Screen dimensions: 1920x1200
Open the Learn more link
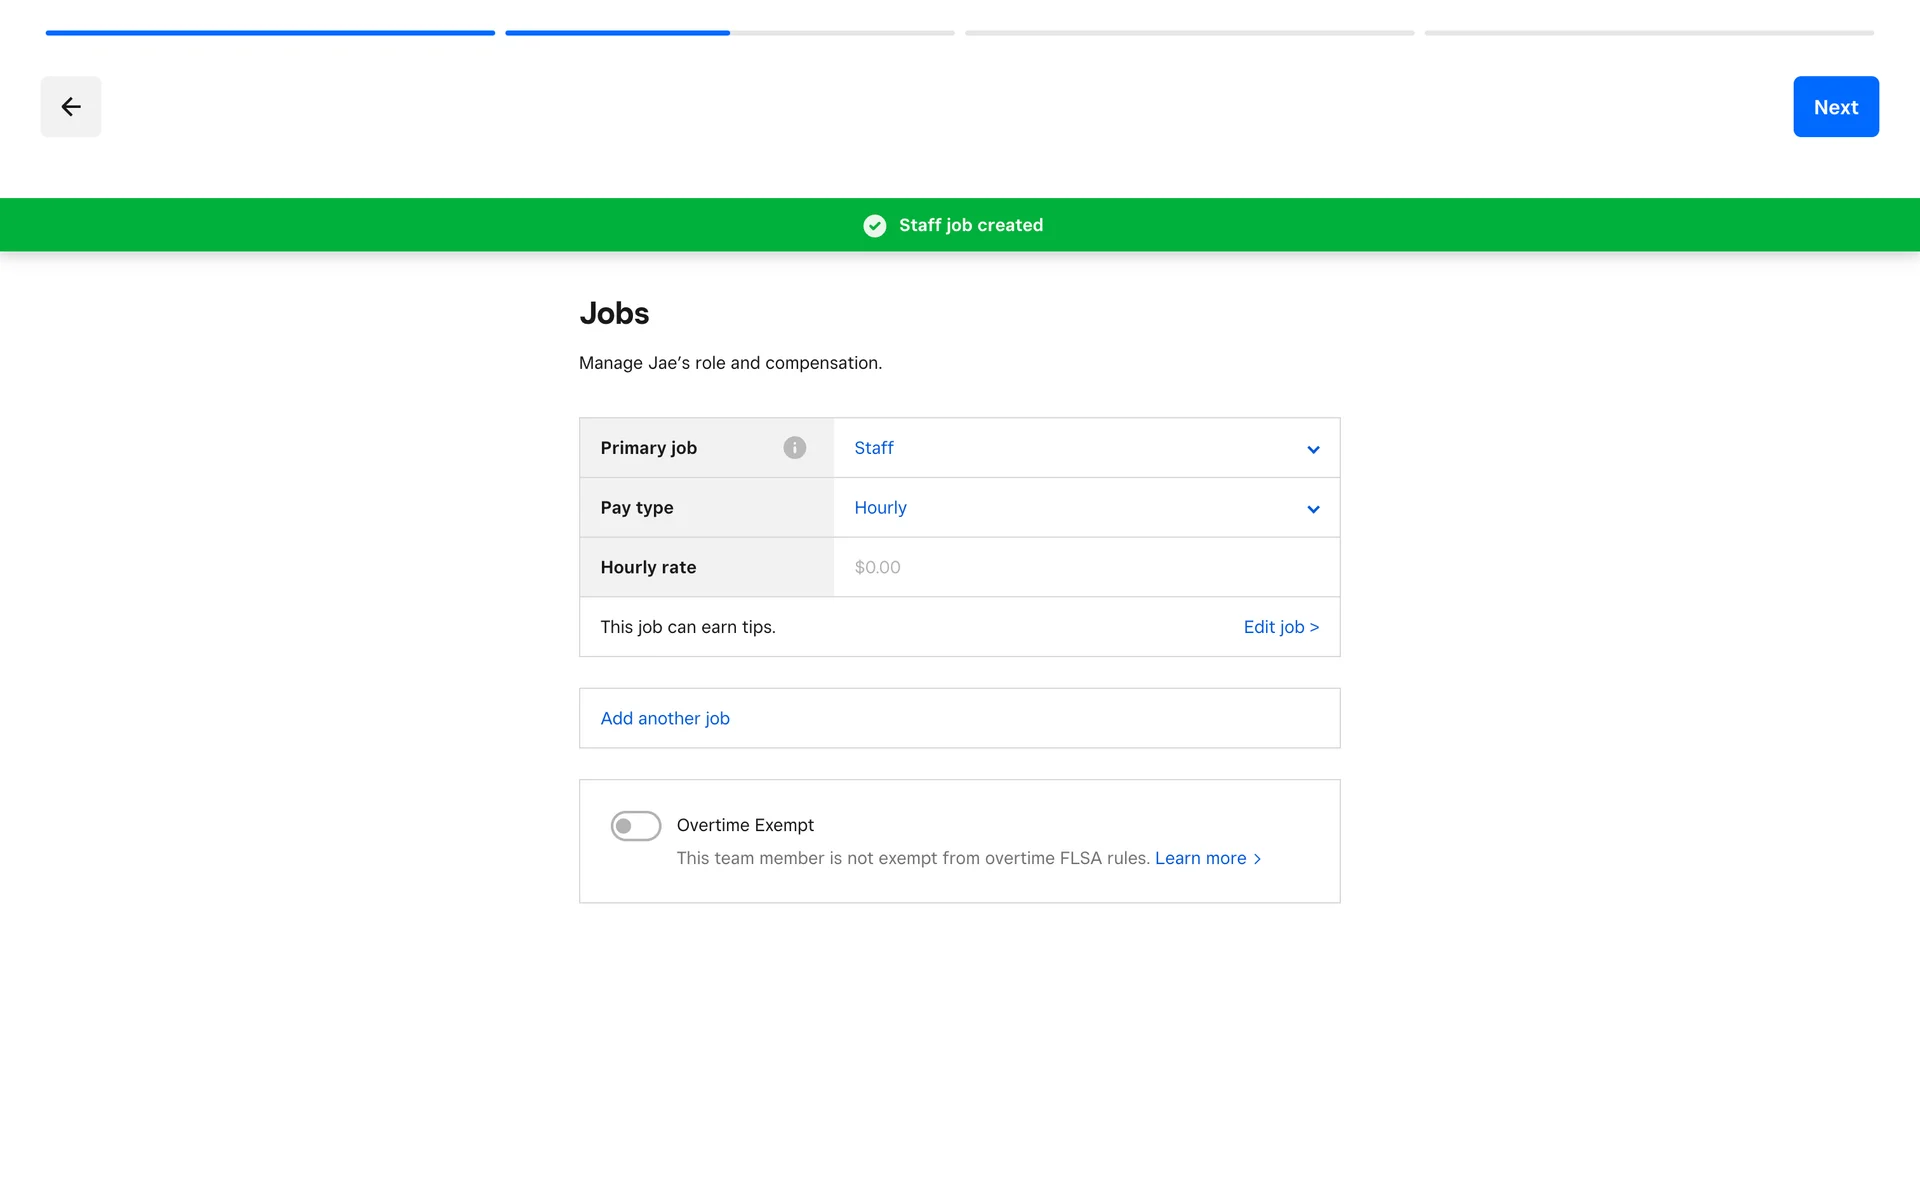point(1200,858)
